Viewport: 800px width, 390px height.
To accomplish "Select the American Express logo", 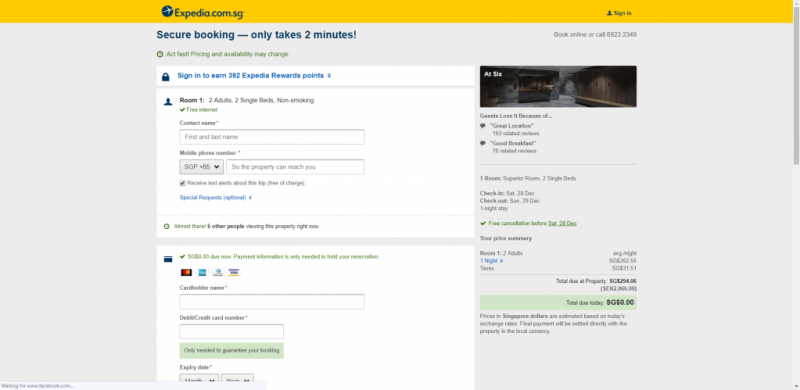I will point(202,273).
